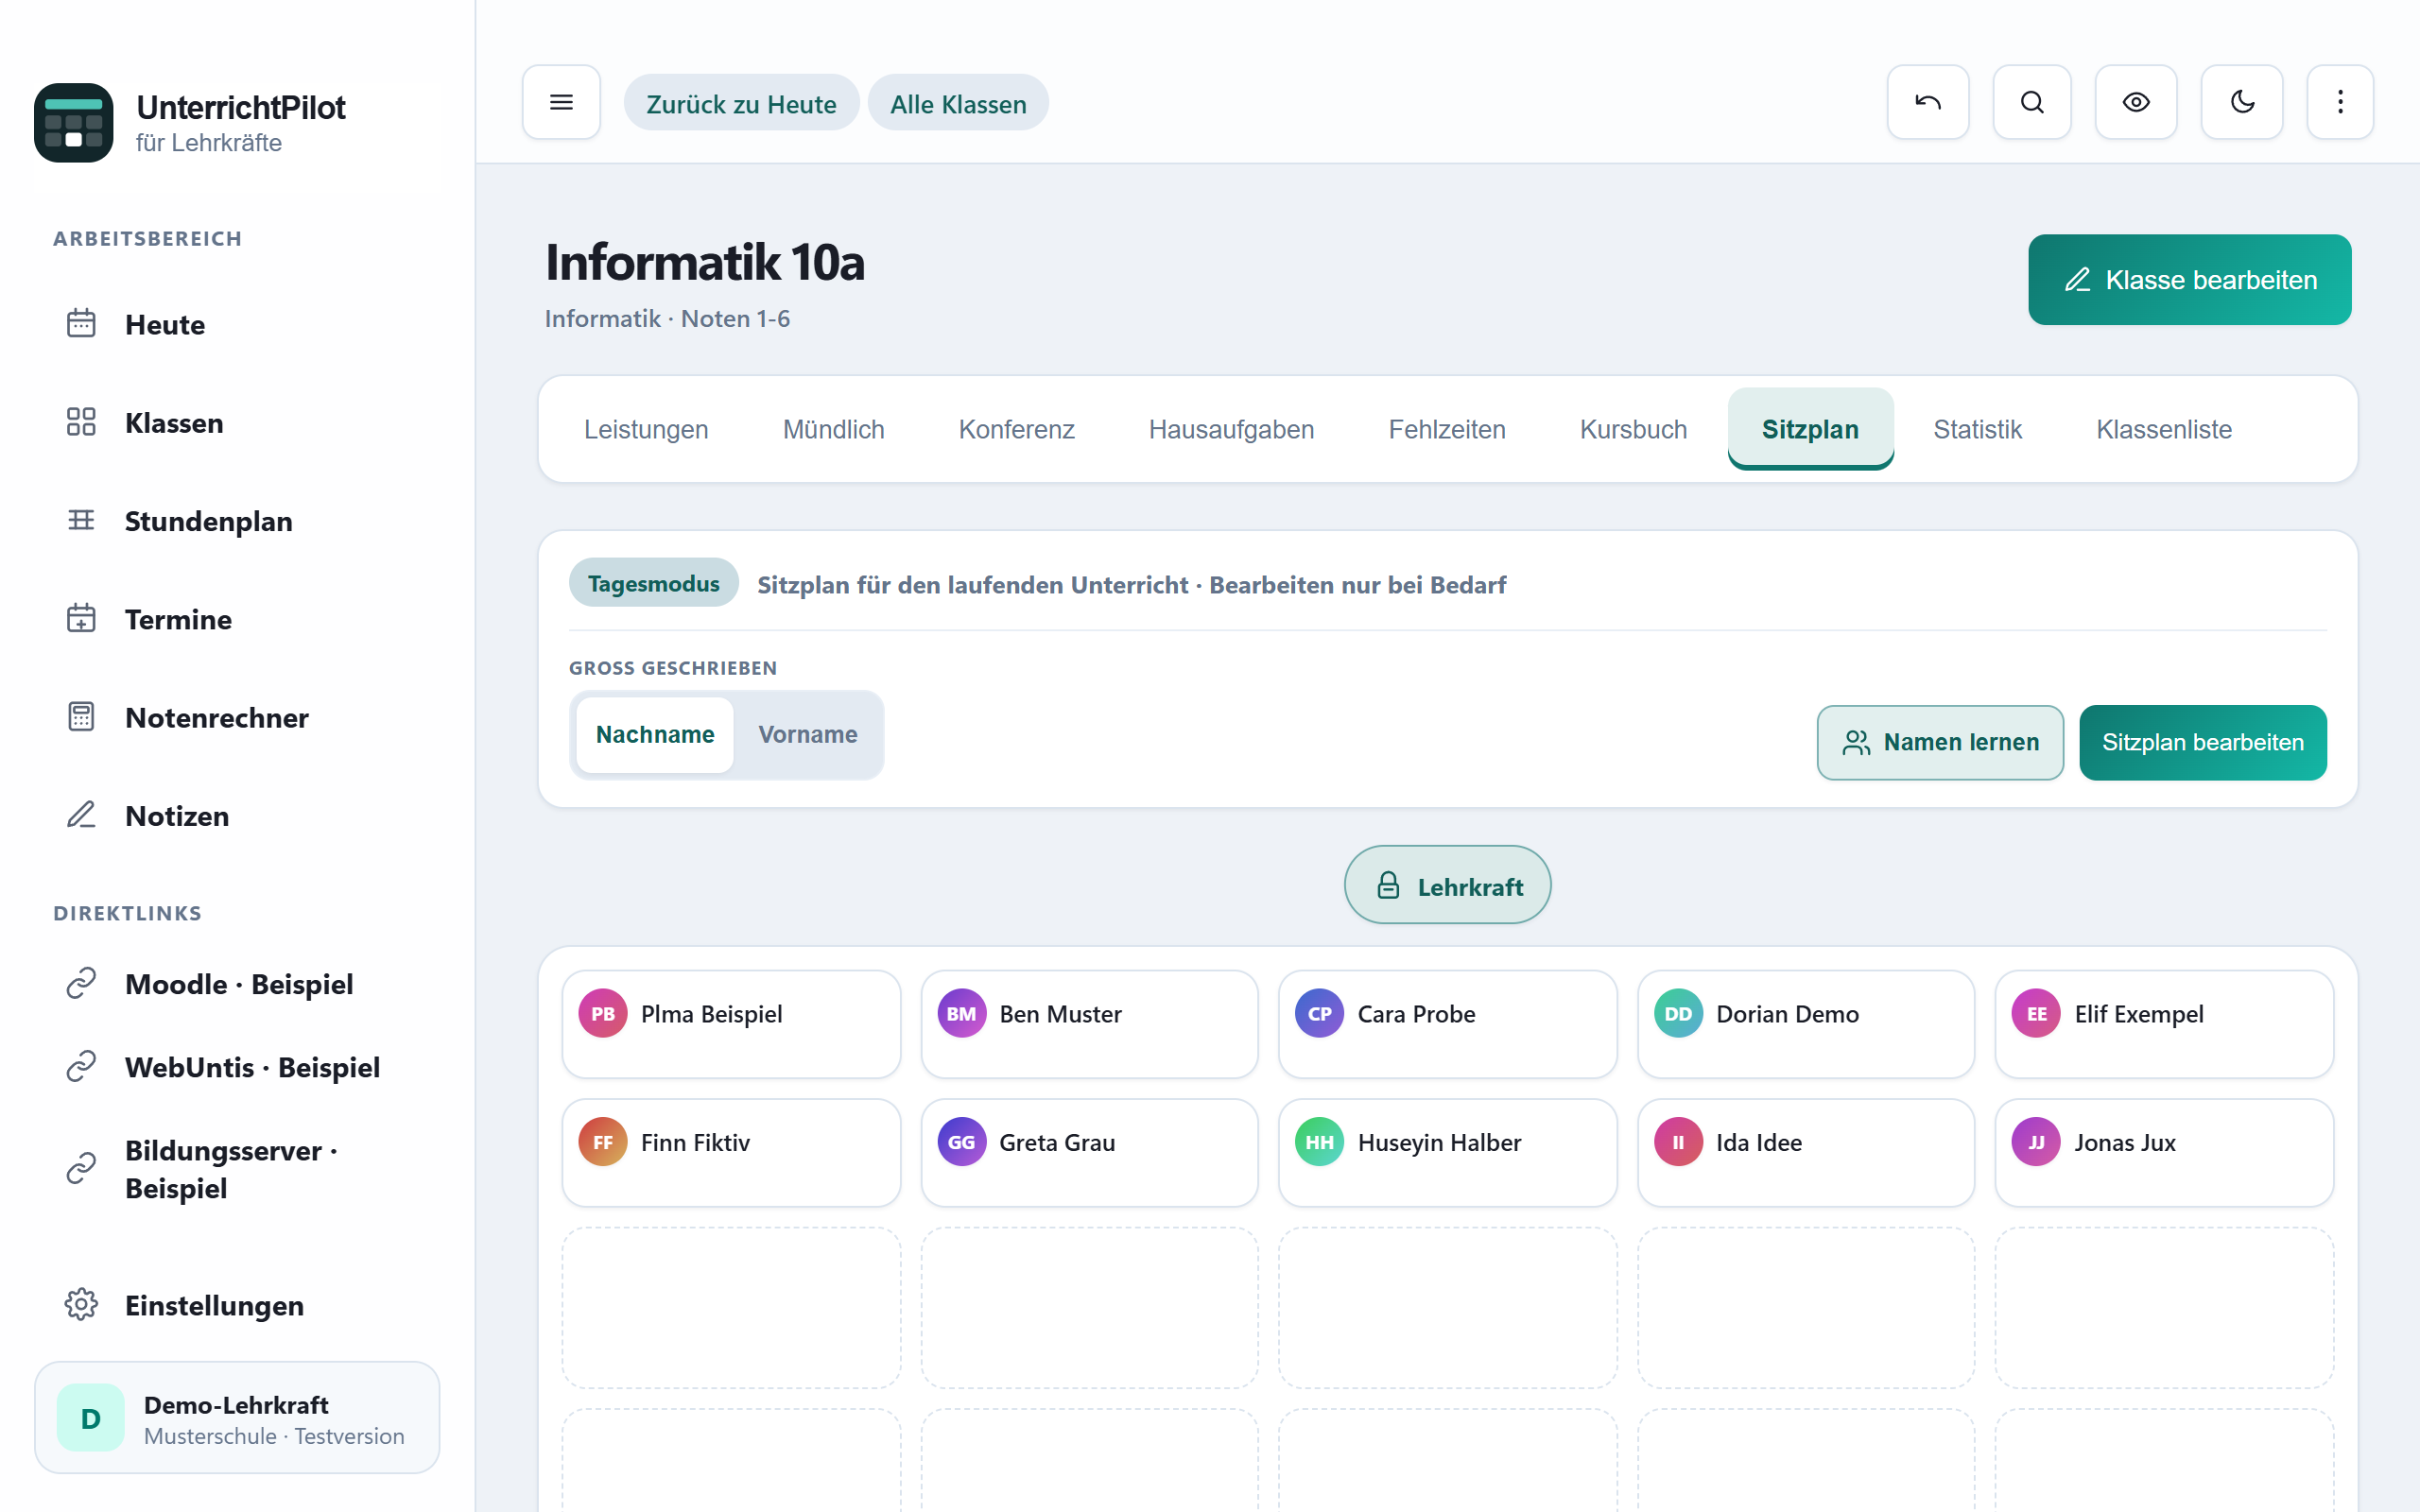The width and height of the screenshot is (2420, 1512).
Task: Open Klassen in the sidebar
Action: tap(238, 422)
